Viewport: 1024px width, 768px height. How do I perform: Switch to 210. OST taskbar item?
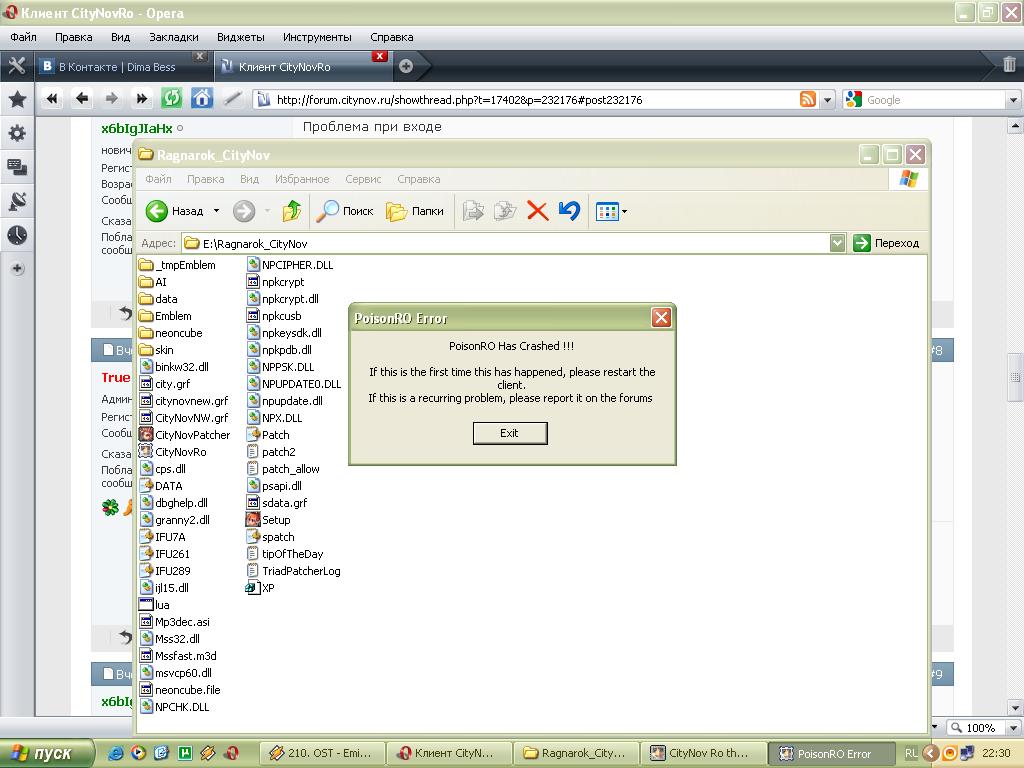pos(321,753)
